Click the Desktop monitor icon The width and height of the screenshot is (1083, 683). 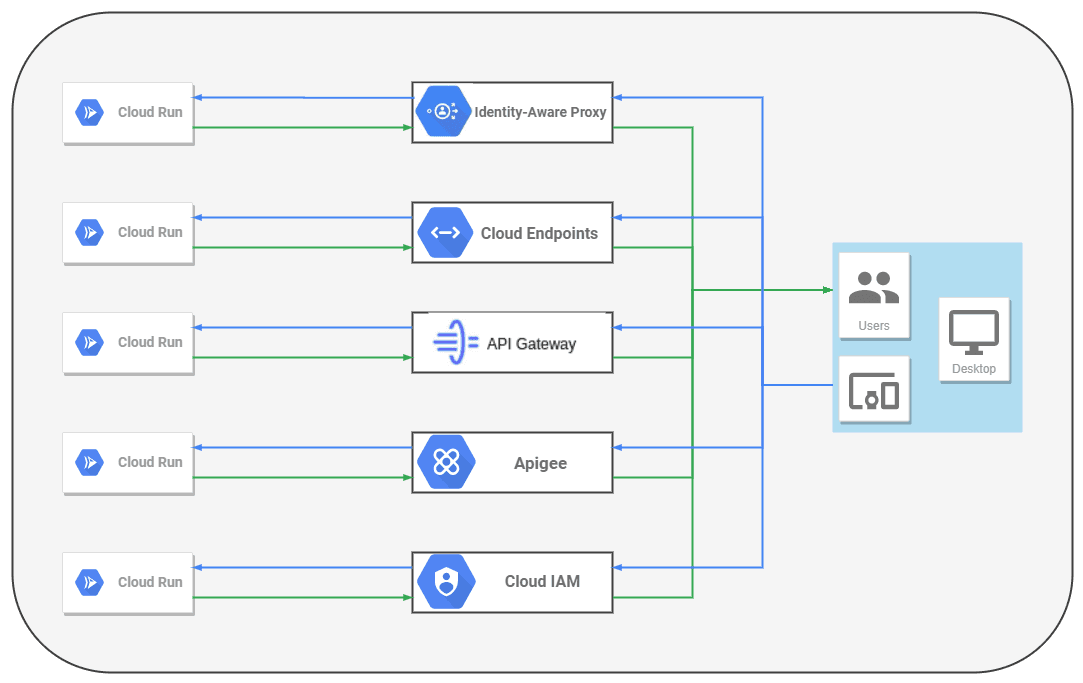[x=973, y=332]
